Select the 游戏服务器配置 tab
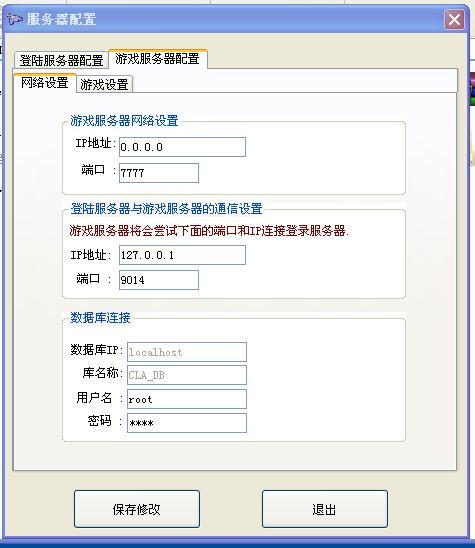This screenshot has width=475, height=548. (158, 59)
